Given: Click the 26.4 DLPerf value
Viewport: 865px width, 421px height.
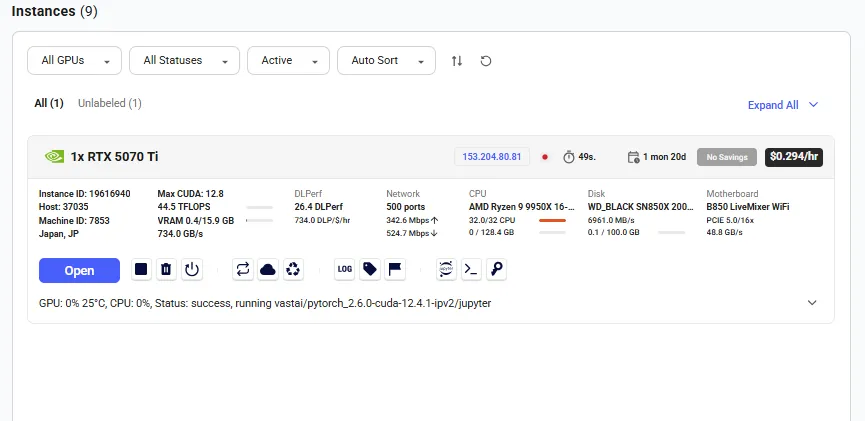Looking at the screenshot, I should tap(319, 207).
